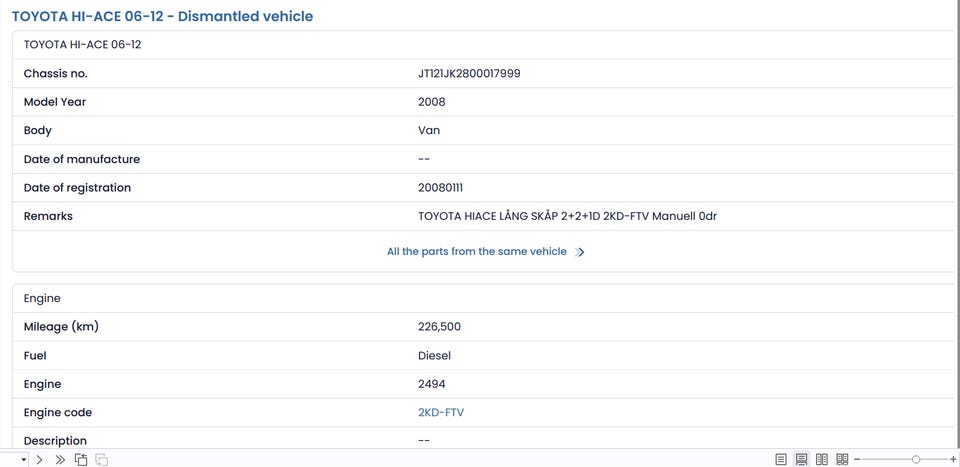Click the 2KD-FTV engine code link
The width and height of the screenshot is (960, 467).
441,413
